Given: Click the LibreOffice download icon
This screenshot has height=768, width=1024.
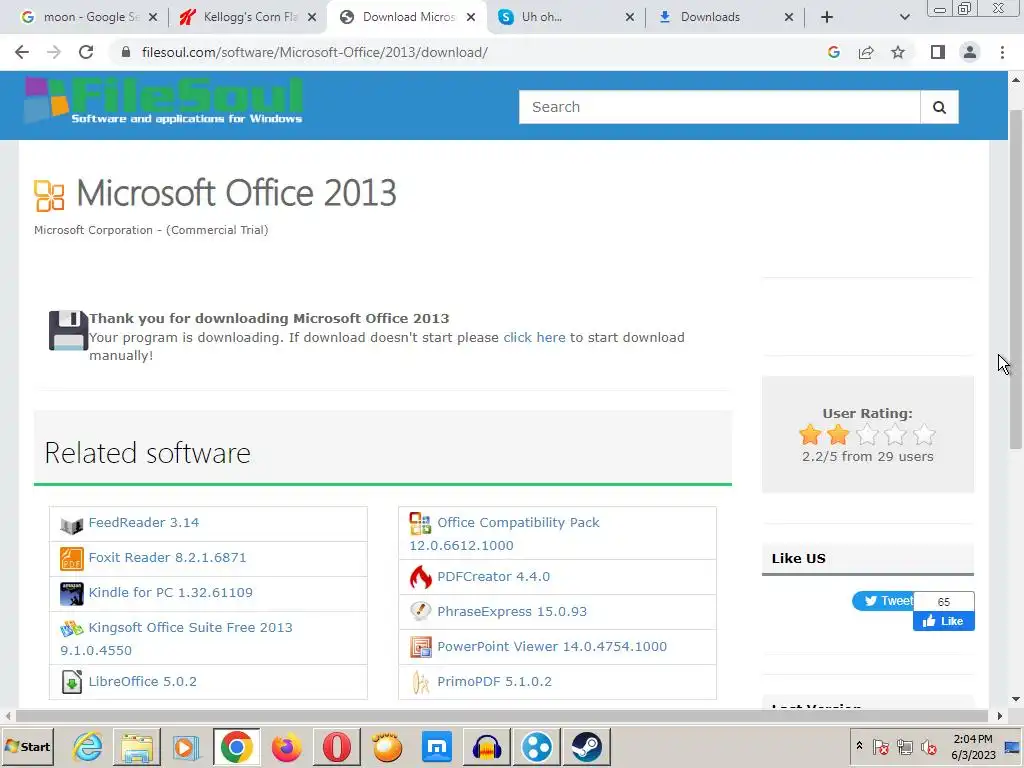Looking at the screenshot, I should [x=71, y=682].
